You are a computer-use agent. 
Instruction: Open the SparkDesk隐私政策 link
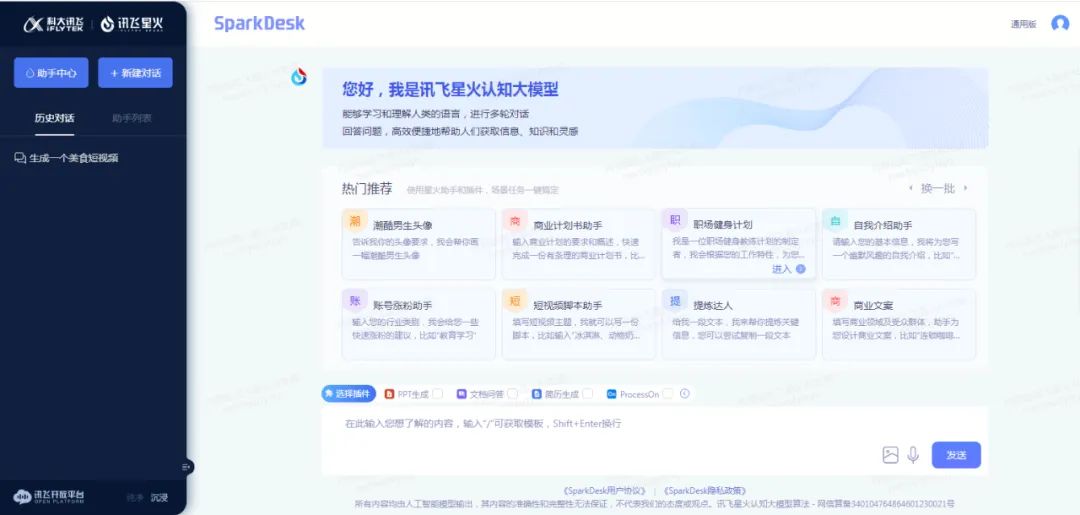705,490
